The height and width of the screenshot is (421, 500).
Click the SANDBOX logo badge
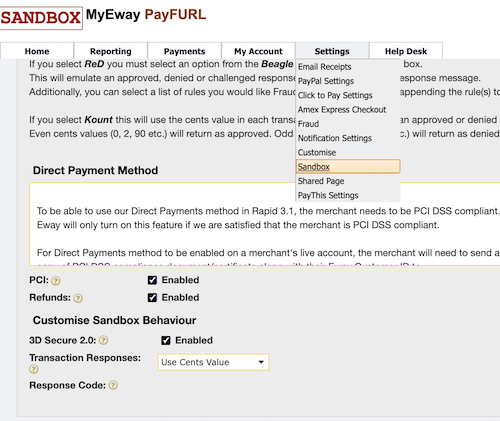[41, 18]
